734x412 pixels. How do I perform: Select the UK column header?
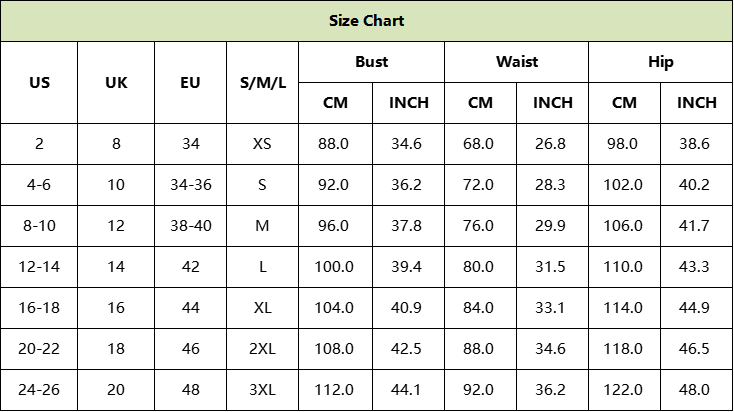point(116,82)
